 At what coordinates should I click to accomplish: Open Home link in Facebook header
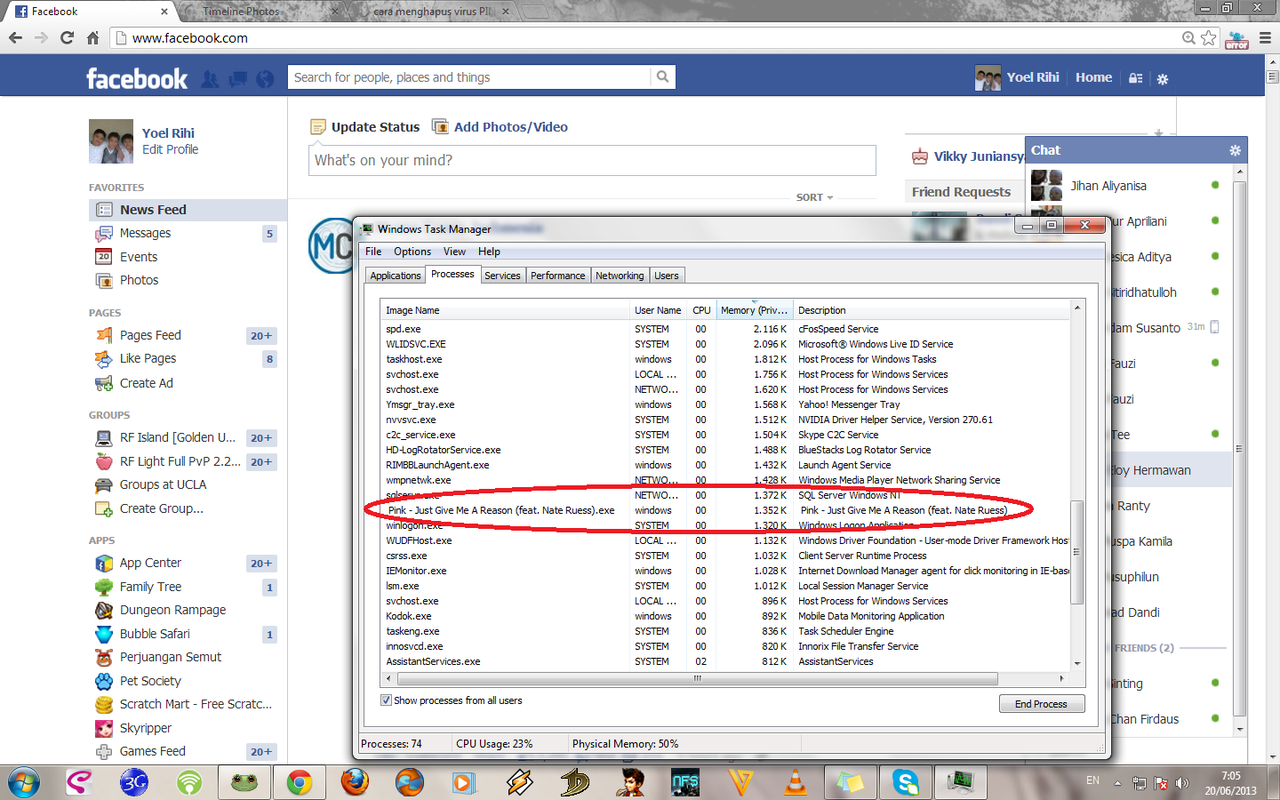[1093, 77]
